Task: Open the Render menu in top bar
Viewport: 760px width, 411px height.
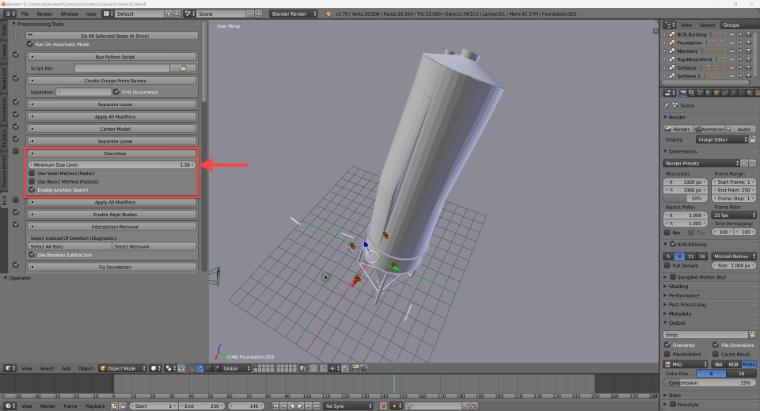Action: 44,14
